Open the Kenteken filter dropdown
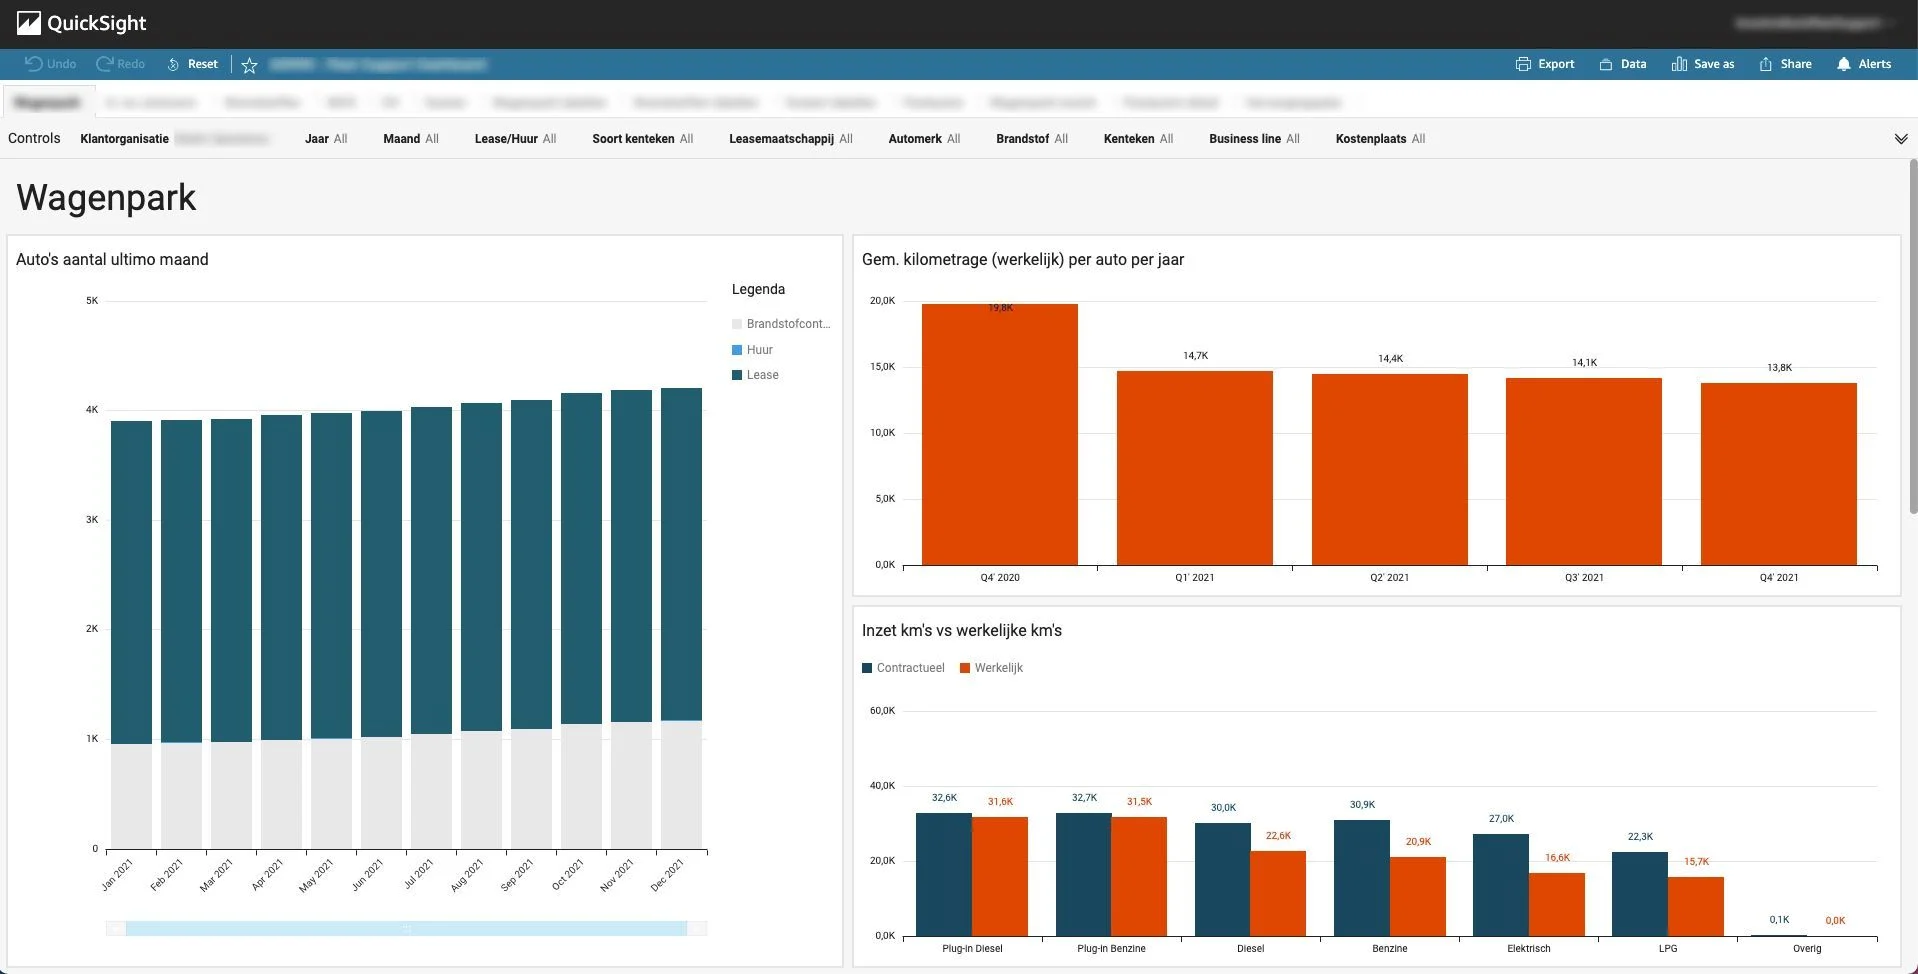 click(1138, 139)
